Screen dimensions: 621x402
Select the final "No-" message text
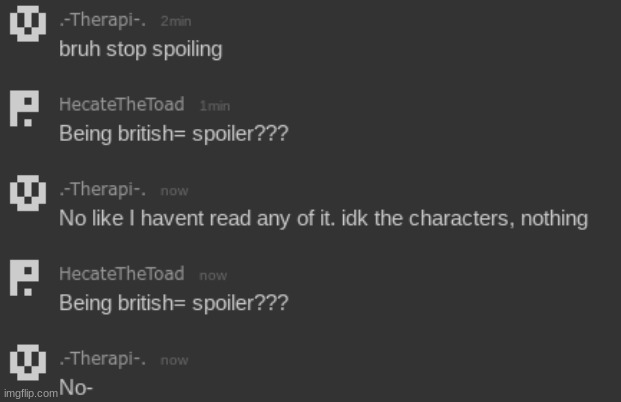[x=76, y=387]
